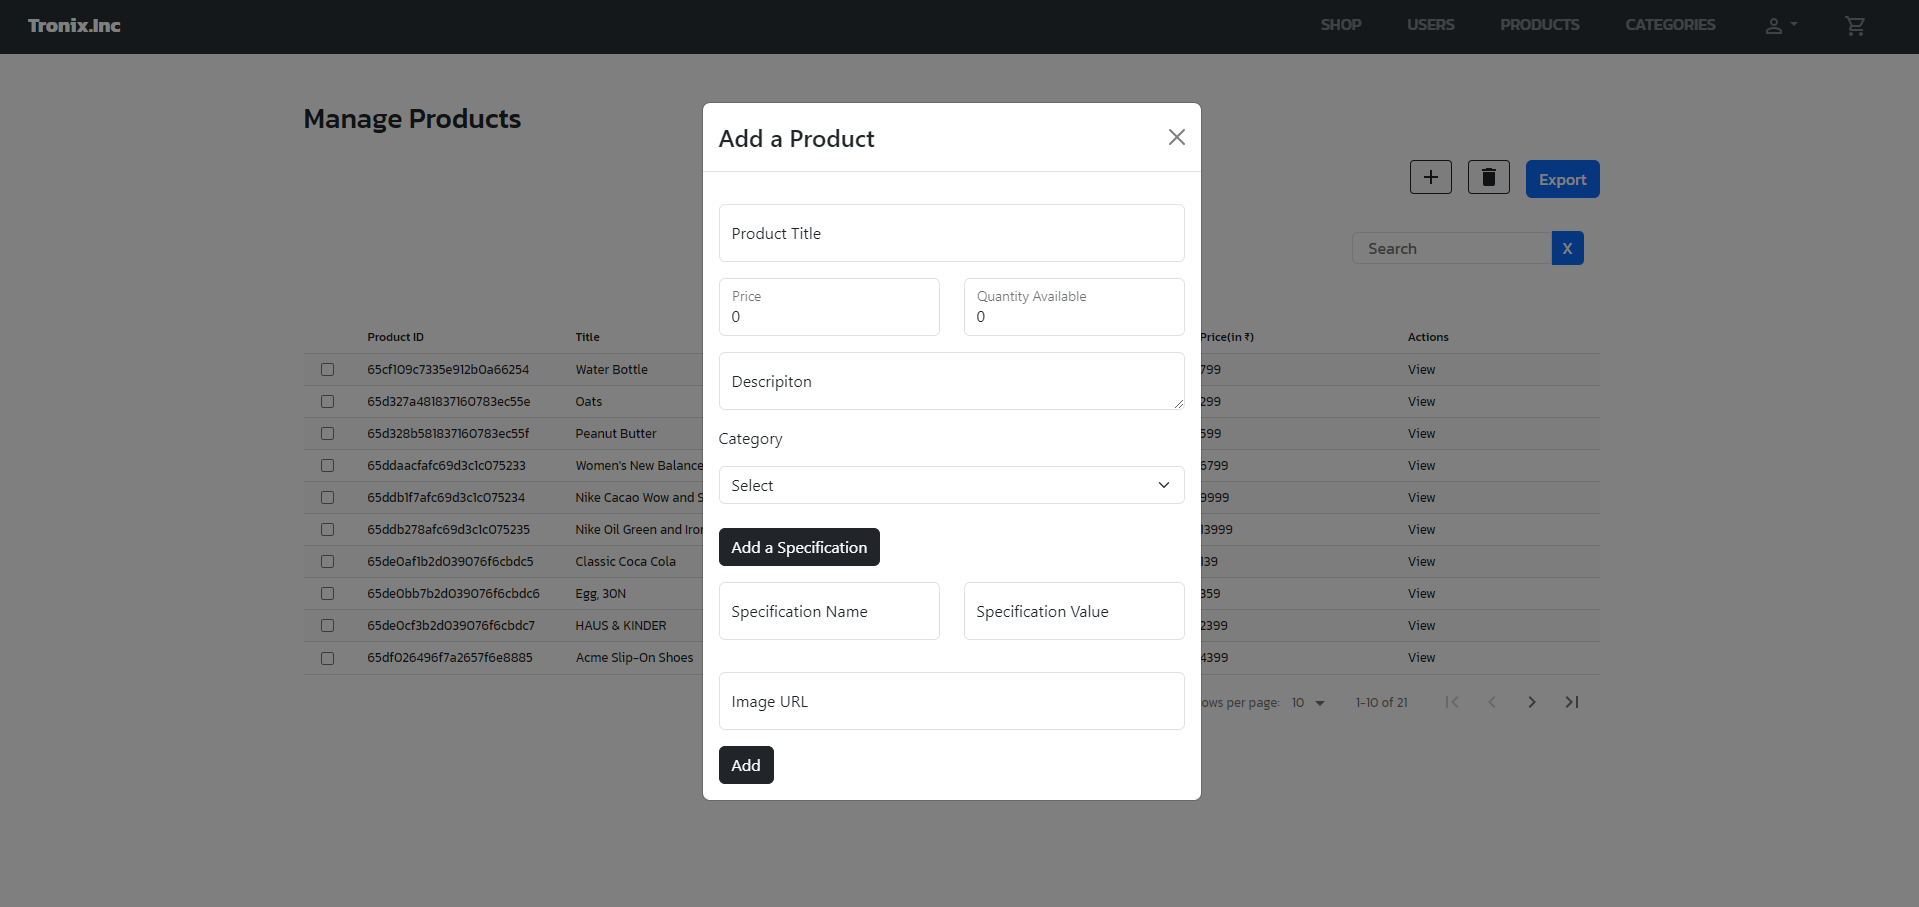The image size is (1919, 907).
Task: Select checkbox for Water Bottle row
Action: tap(327, 369)
